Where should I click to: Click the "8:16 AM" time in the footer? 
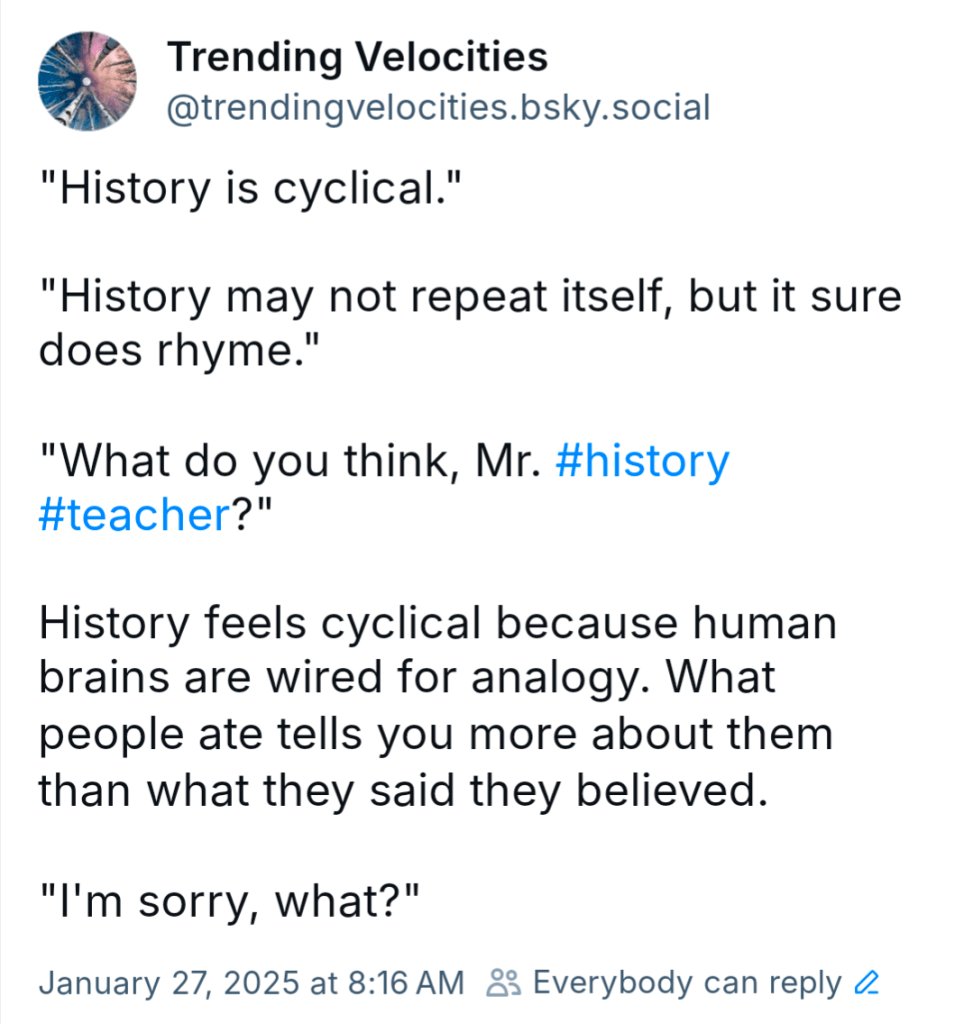click(407, 984)
